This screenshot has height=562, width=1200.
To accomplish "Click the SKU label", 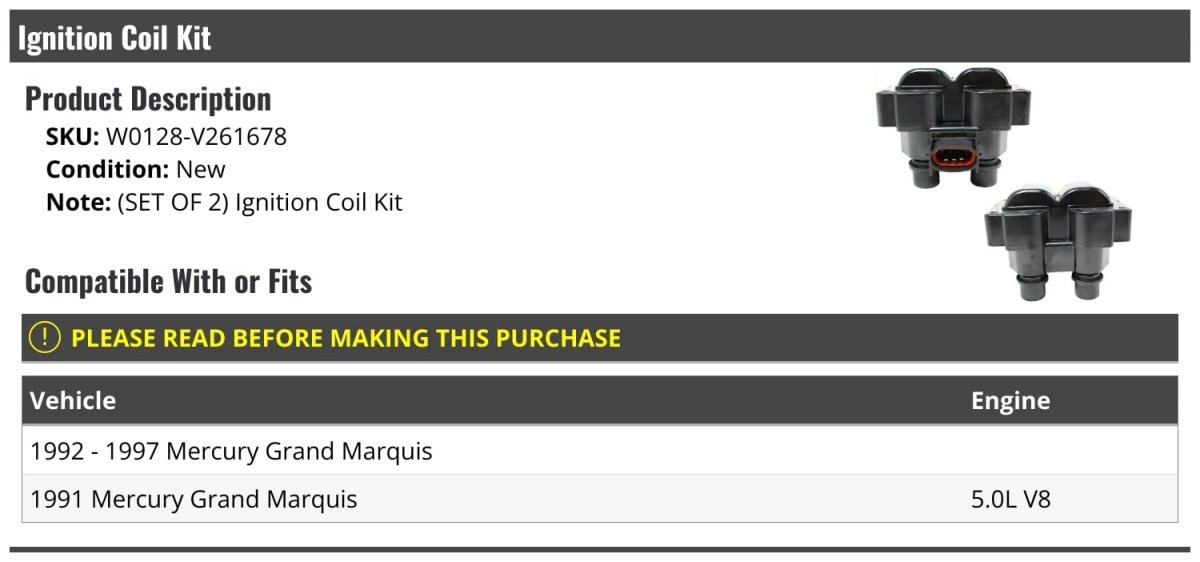I will pyautogui.click(x=73, y=136).
